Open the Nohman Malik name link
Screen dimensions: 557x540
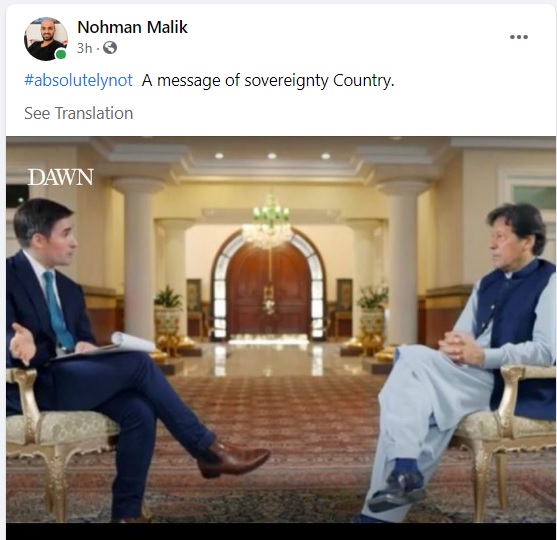132,27
